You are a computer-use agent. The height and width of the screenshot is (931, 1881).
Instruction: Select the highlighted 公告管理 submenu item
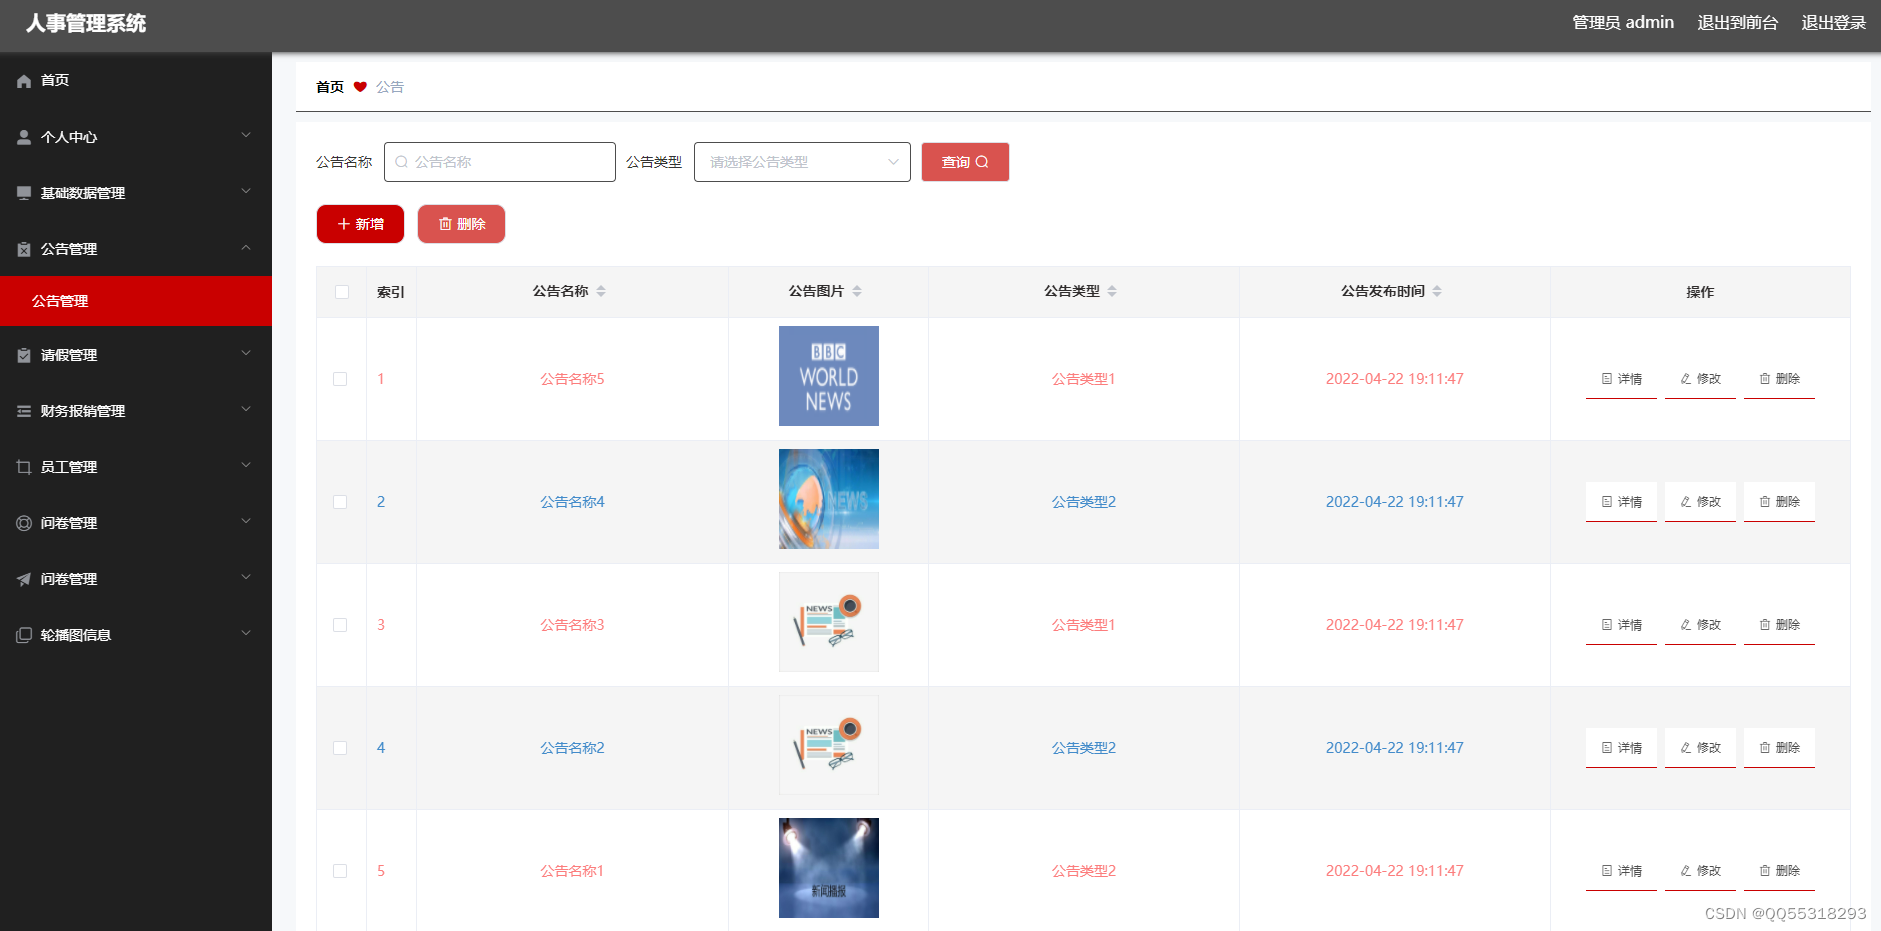pos(136,301)
